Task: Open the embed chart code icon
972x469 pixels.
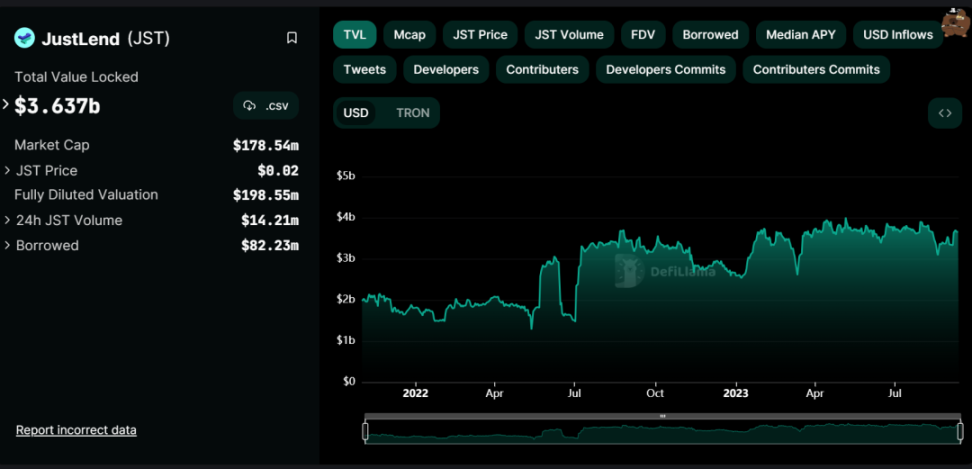Action: tap(945, 113)
